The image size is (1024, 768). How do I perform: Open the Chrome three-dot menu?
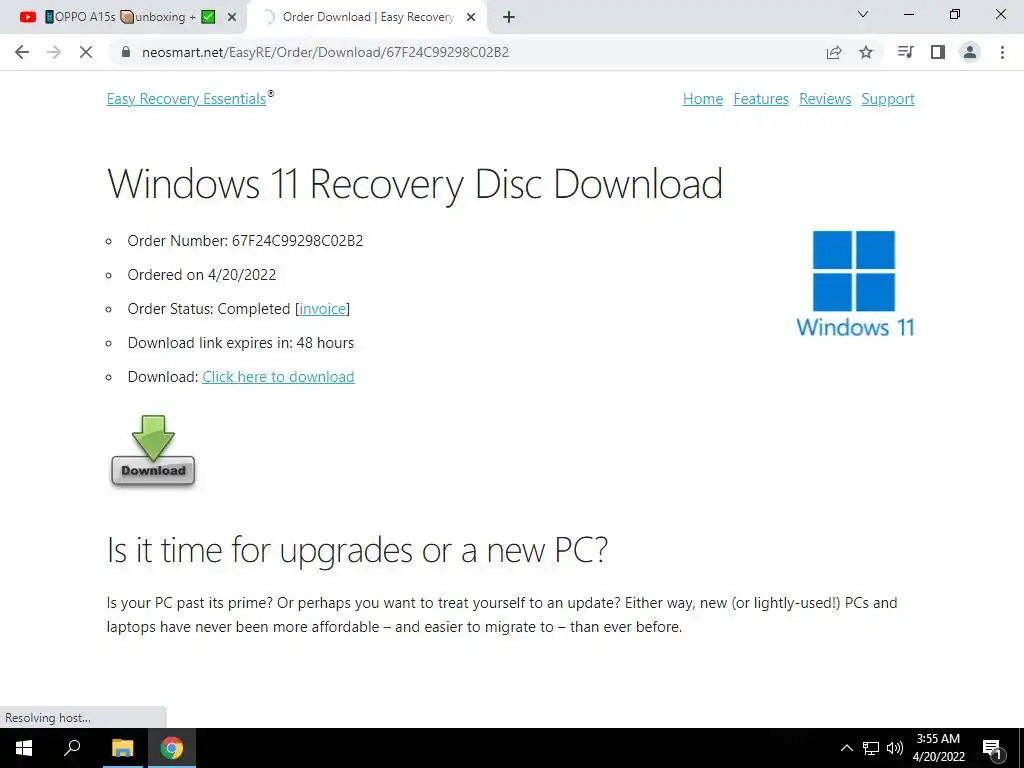1002,52
